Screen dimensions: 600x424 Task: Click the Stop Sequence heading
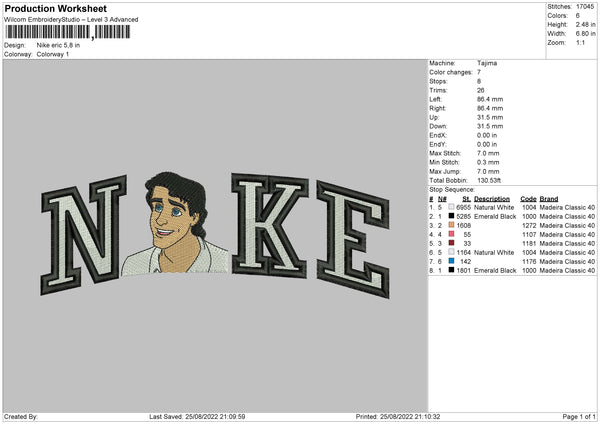pyautogui.click(x=452, y=190)
